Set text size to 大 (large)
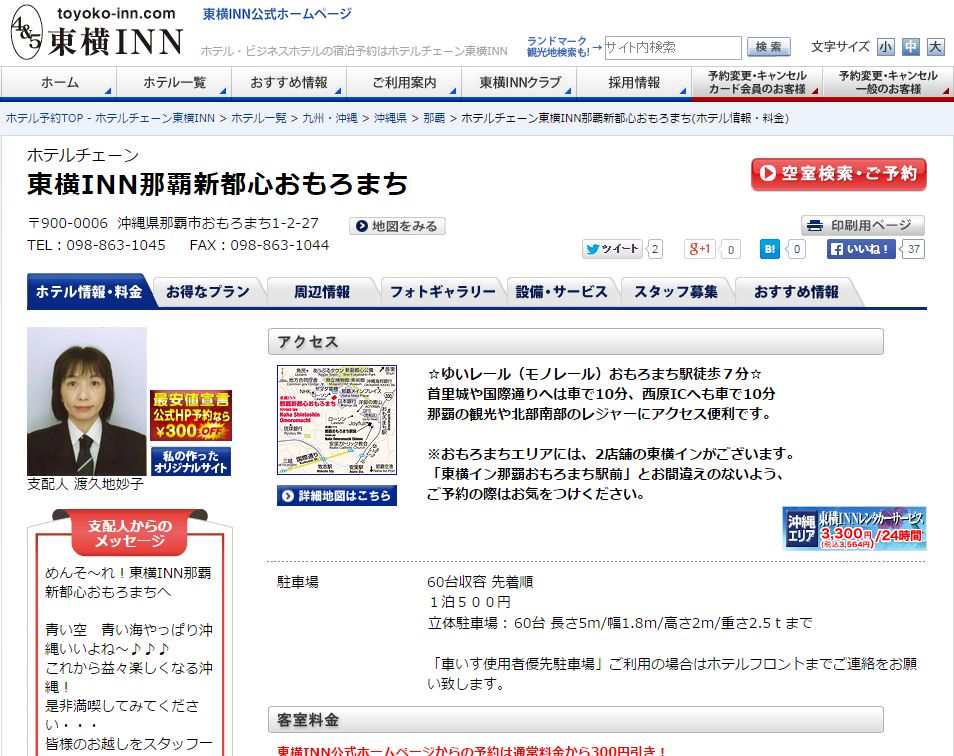The image size is (954, 756). pos(935,47)
